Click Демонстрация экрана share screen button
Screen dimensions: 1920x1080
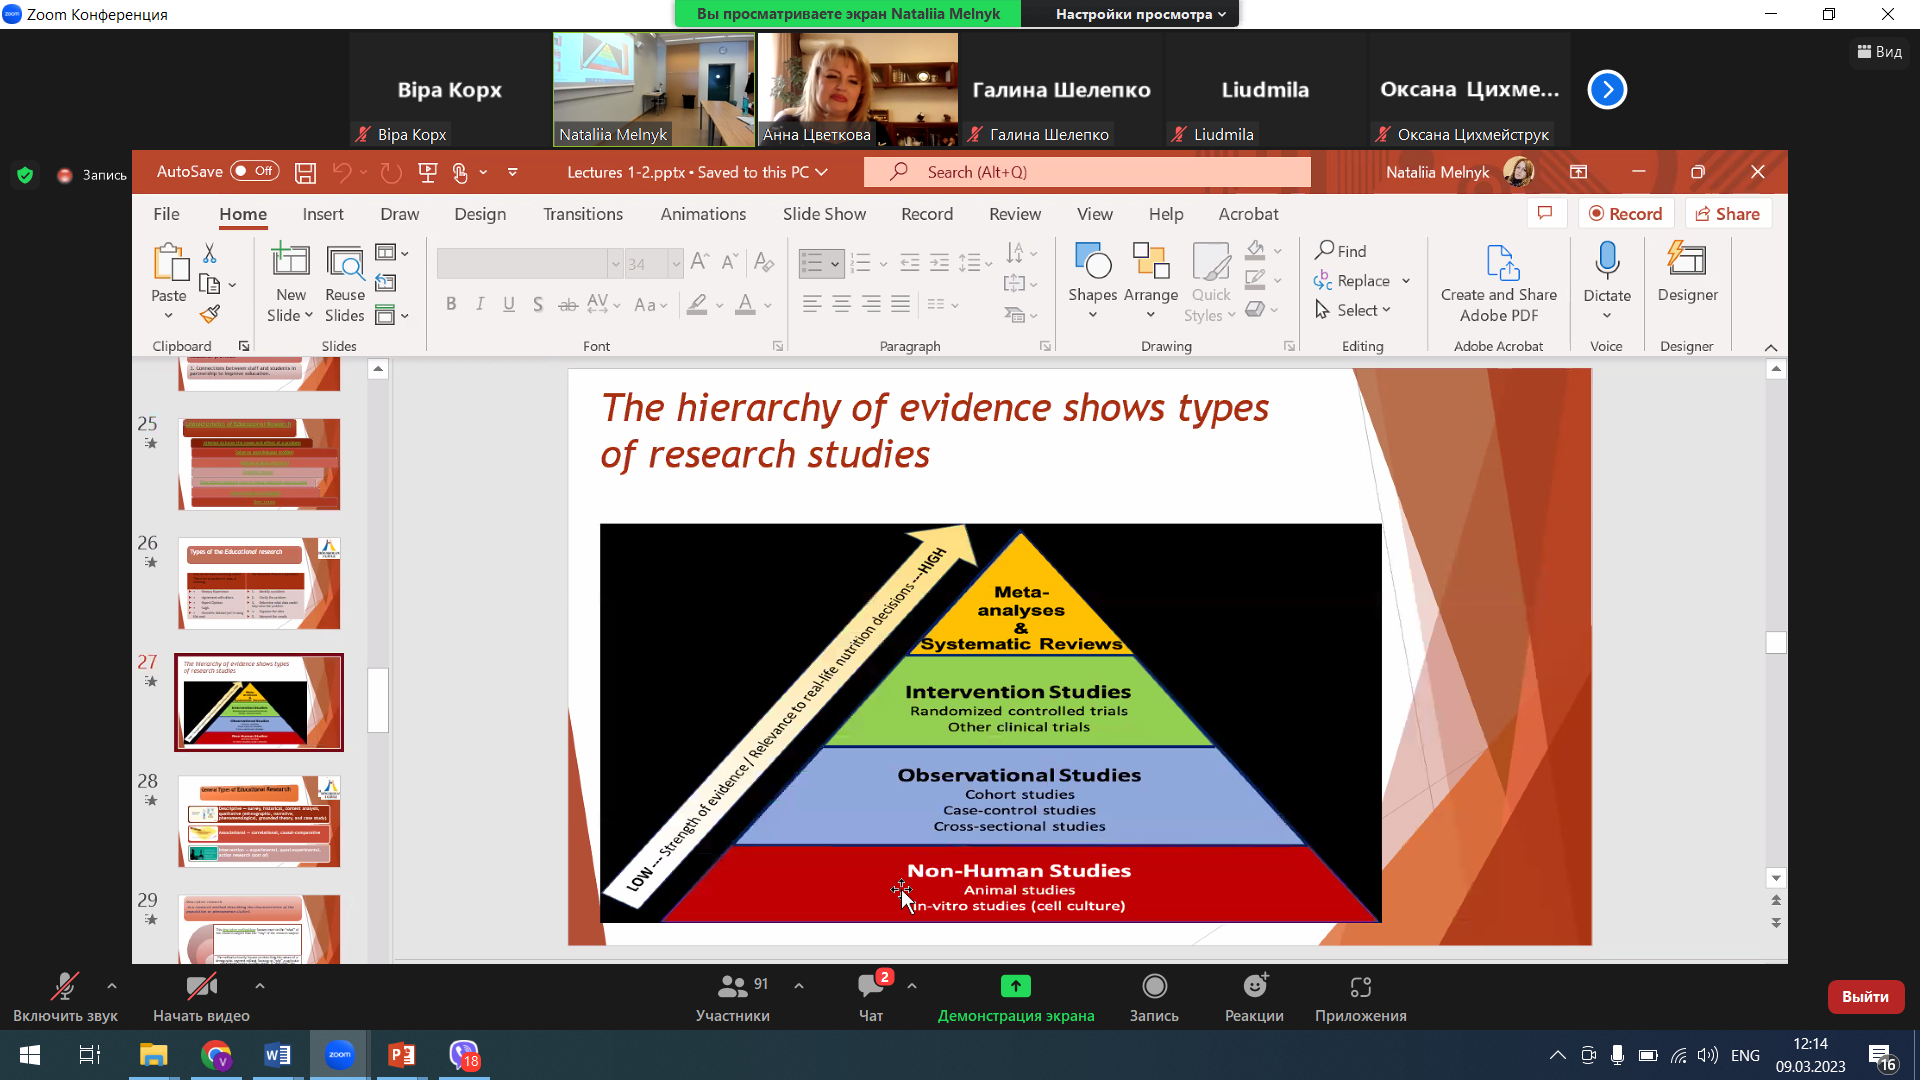(x=1016, y=997)
